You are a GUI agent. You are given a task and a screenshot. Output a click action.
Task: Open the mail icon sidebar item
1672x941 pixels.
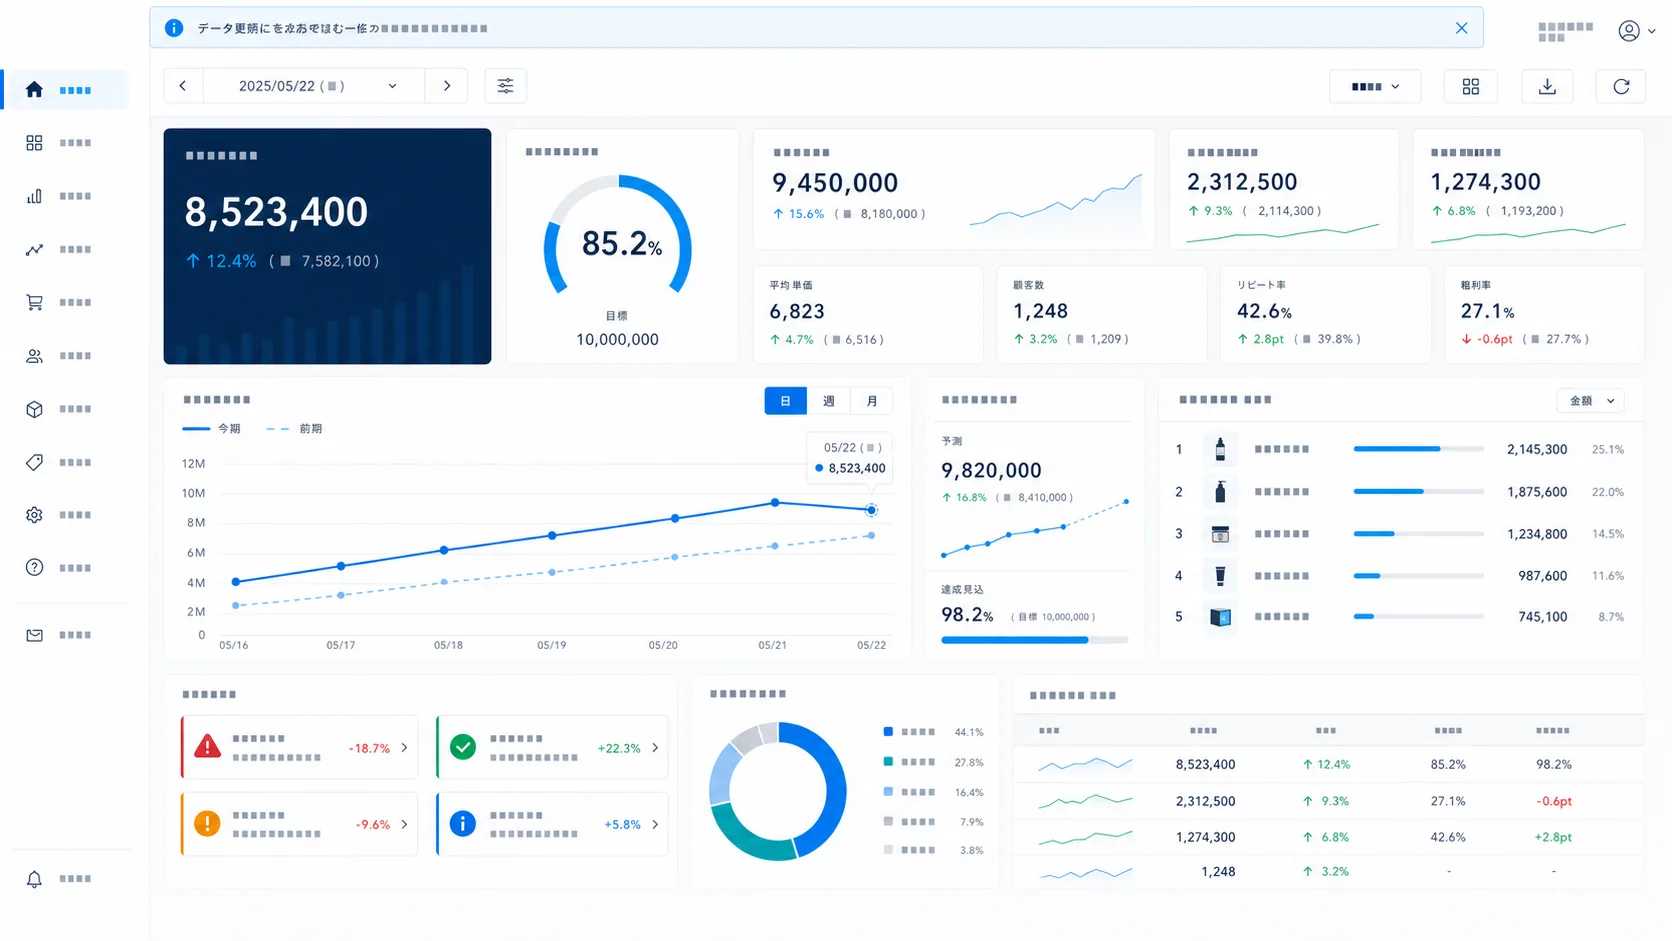(34, 635)
